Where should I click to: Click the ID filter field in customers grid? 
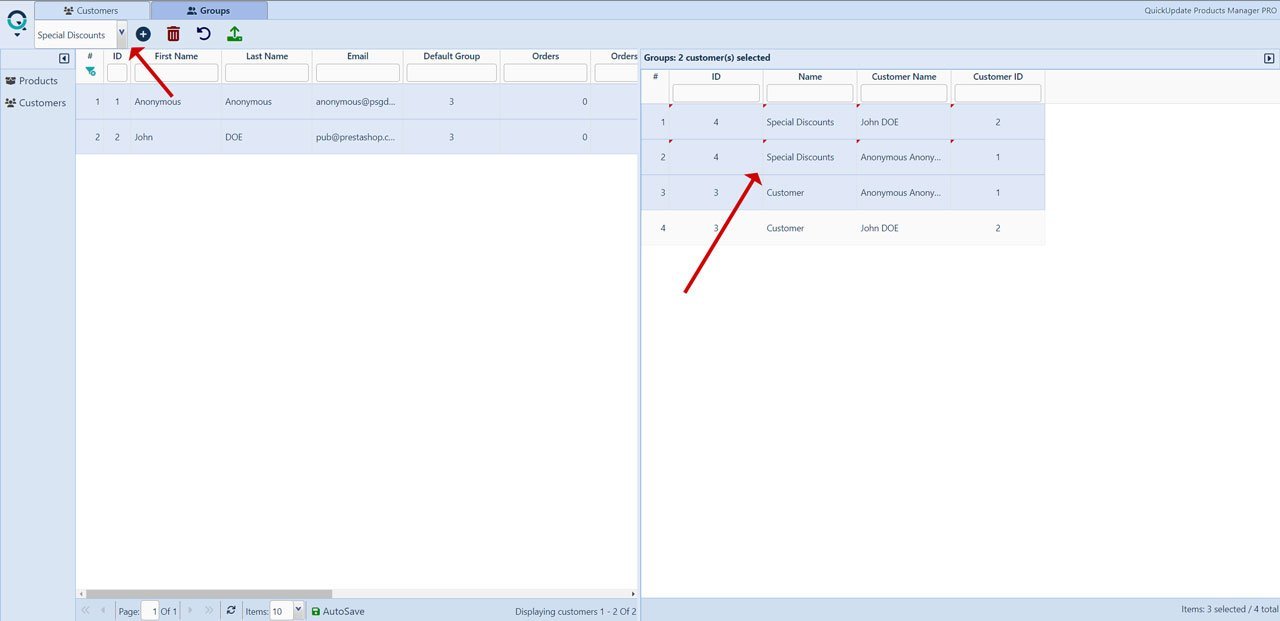(117, 73)
